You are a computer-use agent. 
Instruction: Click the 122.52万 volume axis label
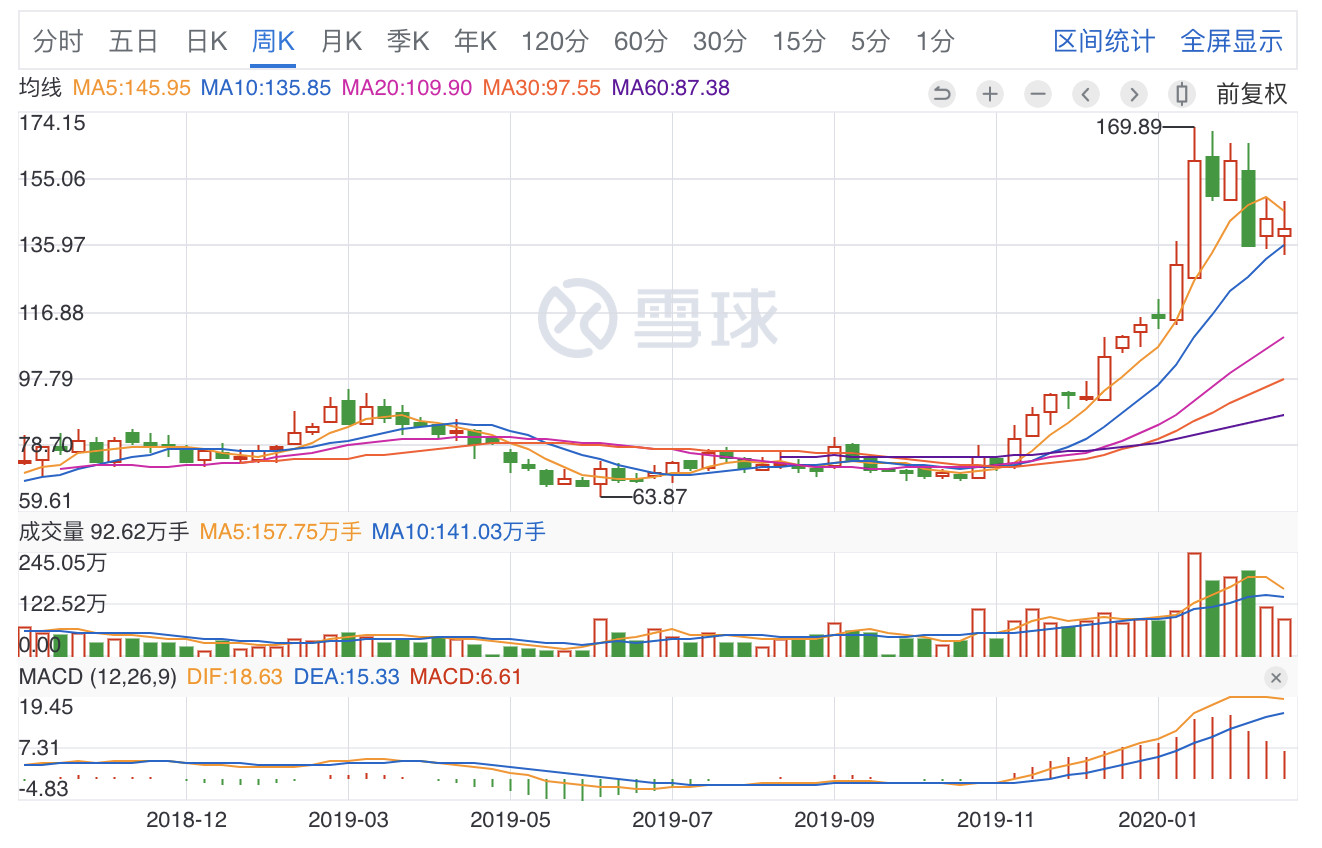coord(62,604)
